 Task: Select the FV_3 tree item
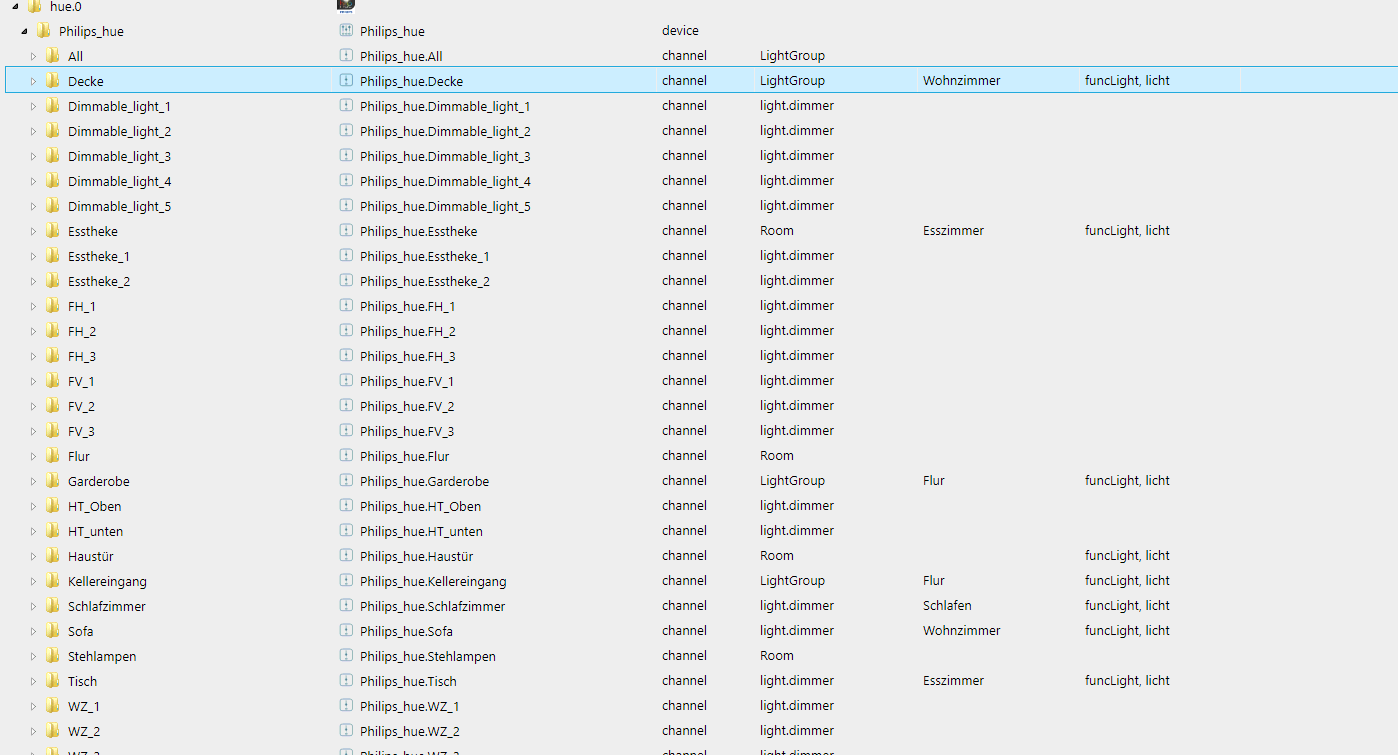click(81, 431)
